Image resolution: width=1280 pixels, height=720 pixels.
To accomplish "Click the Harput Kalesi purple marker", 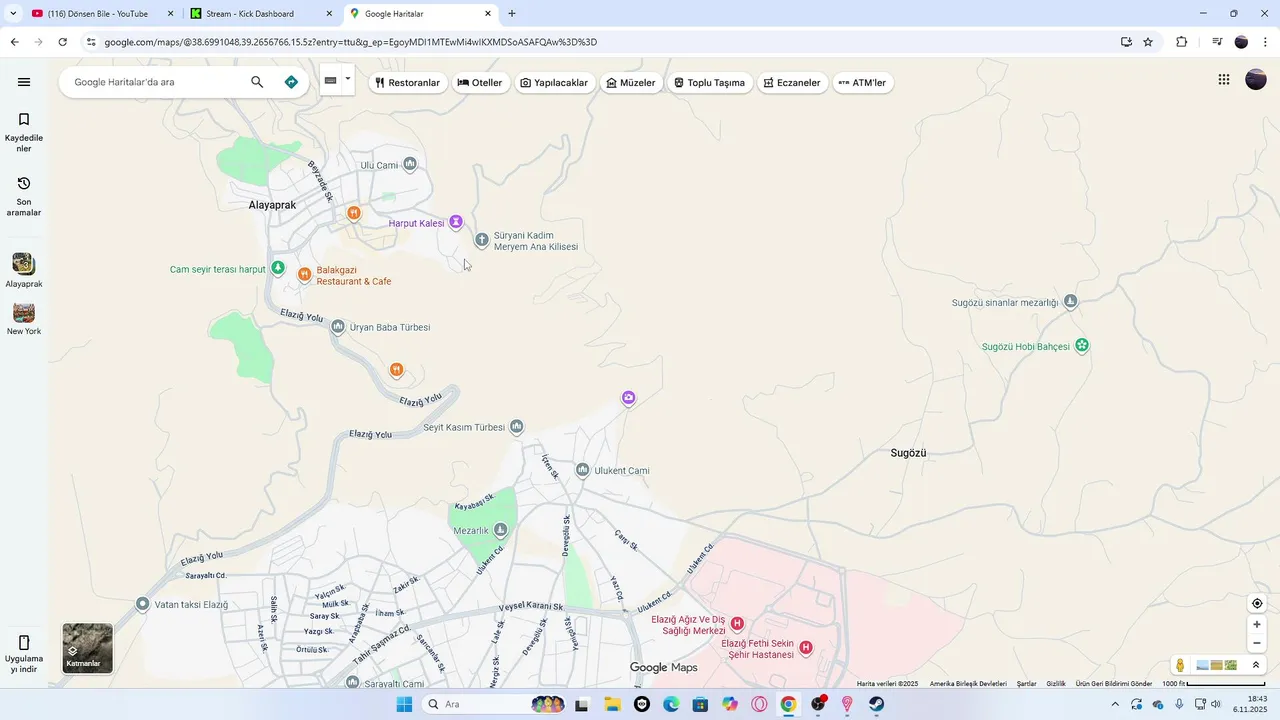I will click(x=456, y=222).
